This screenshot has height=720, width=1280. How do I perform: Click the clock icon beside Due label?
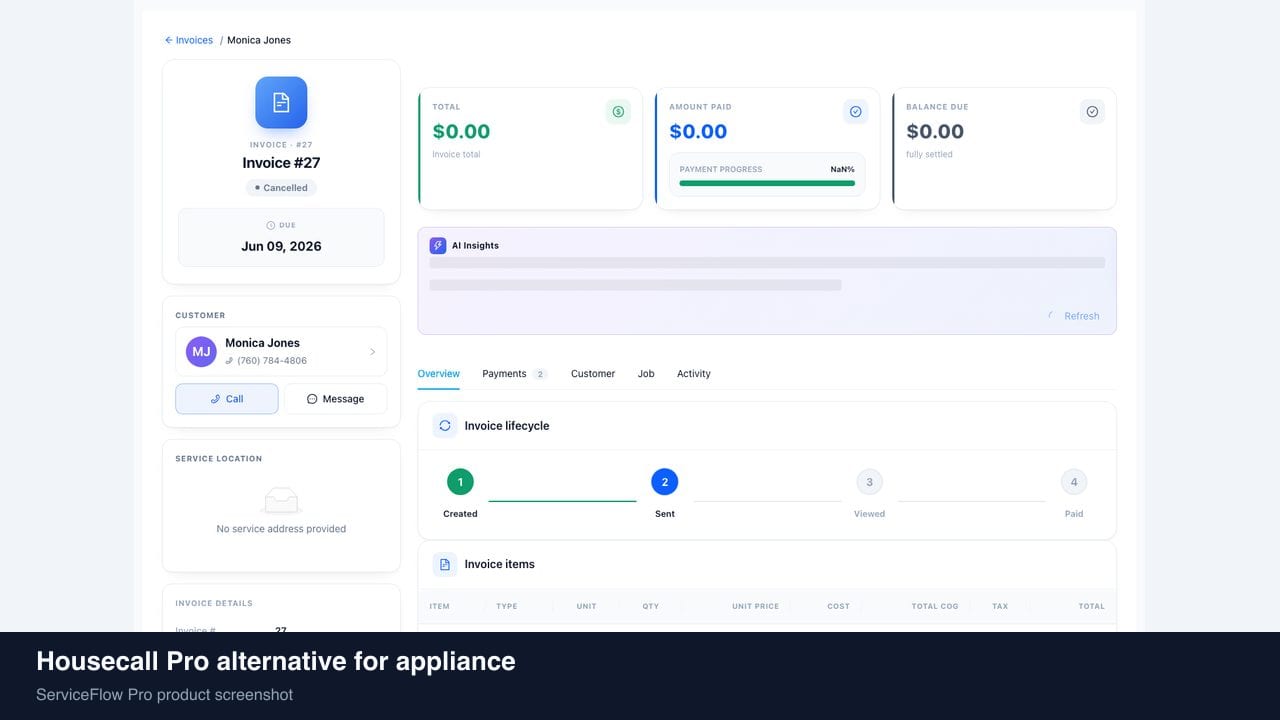[270, 225]
